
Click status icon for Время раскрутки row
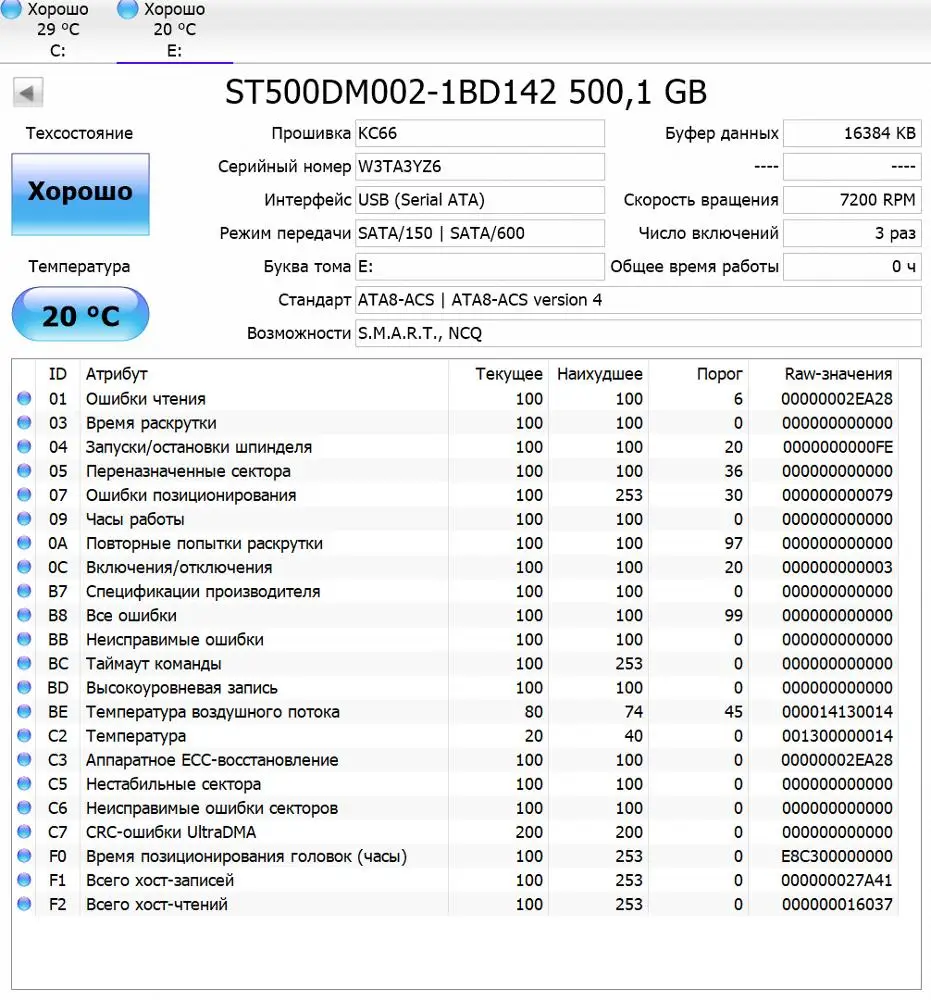(x=24, y=422)
